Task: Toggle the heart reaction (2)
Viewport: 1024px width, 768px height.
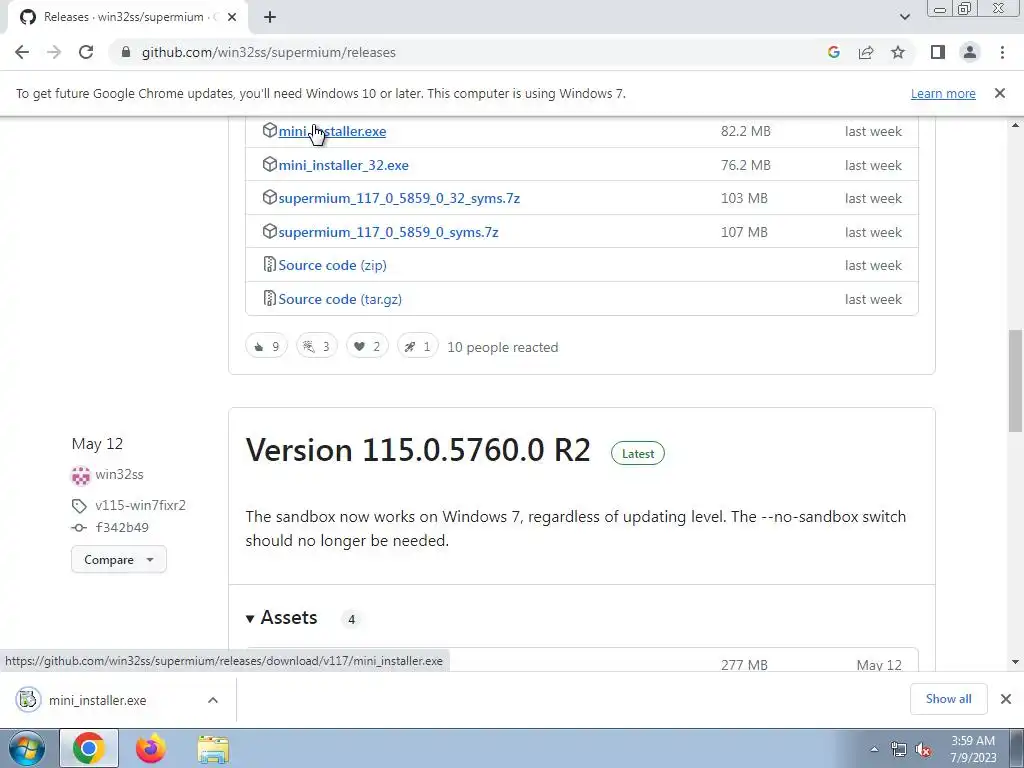Action: (x=367, y=346)
